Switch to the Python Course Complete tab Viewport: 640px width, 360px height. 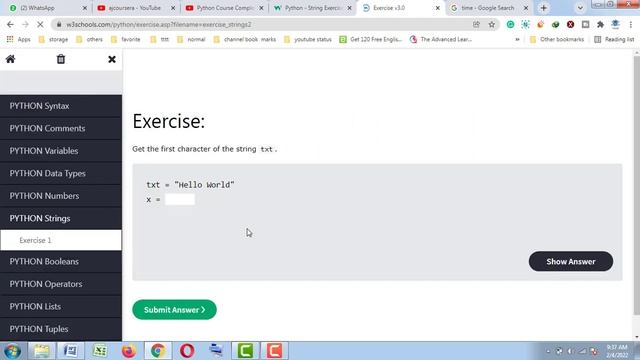click(223, 8)
